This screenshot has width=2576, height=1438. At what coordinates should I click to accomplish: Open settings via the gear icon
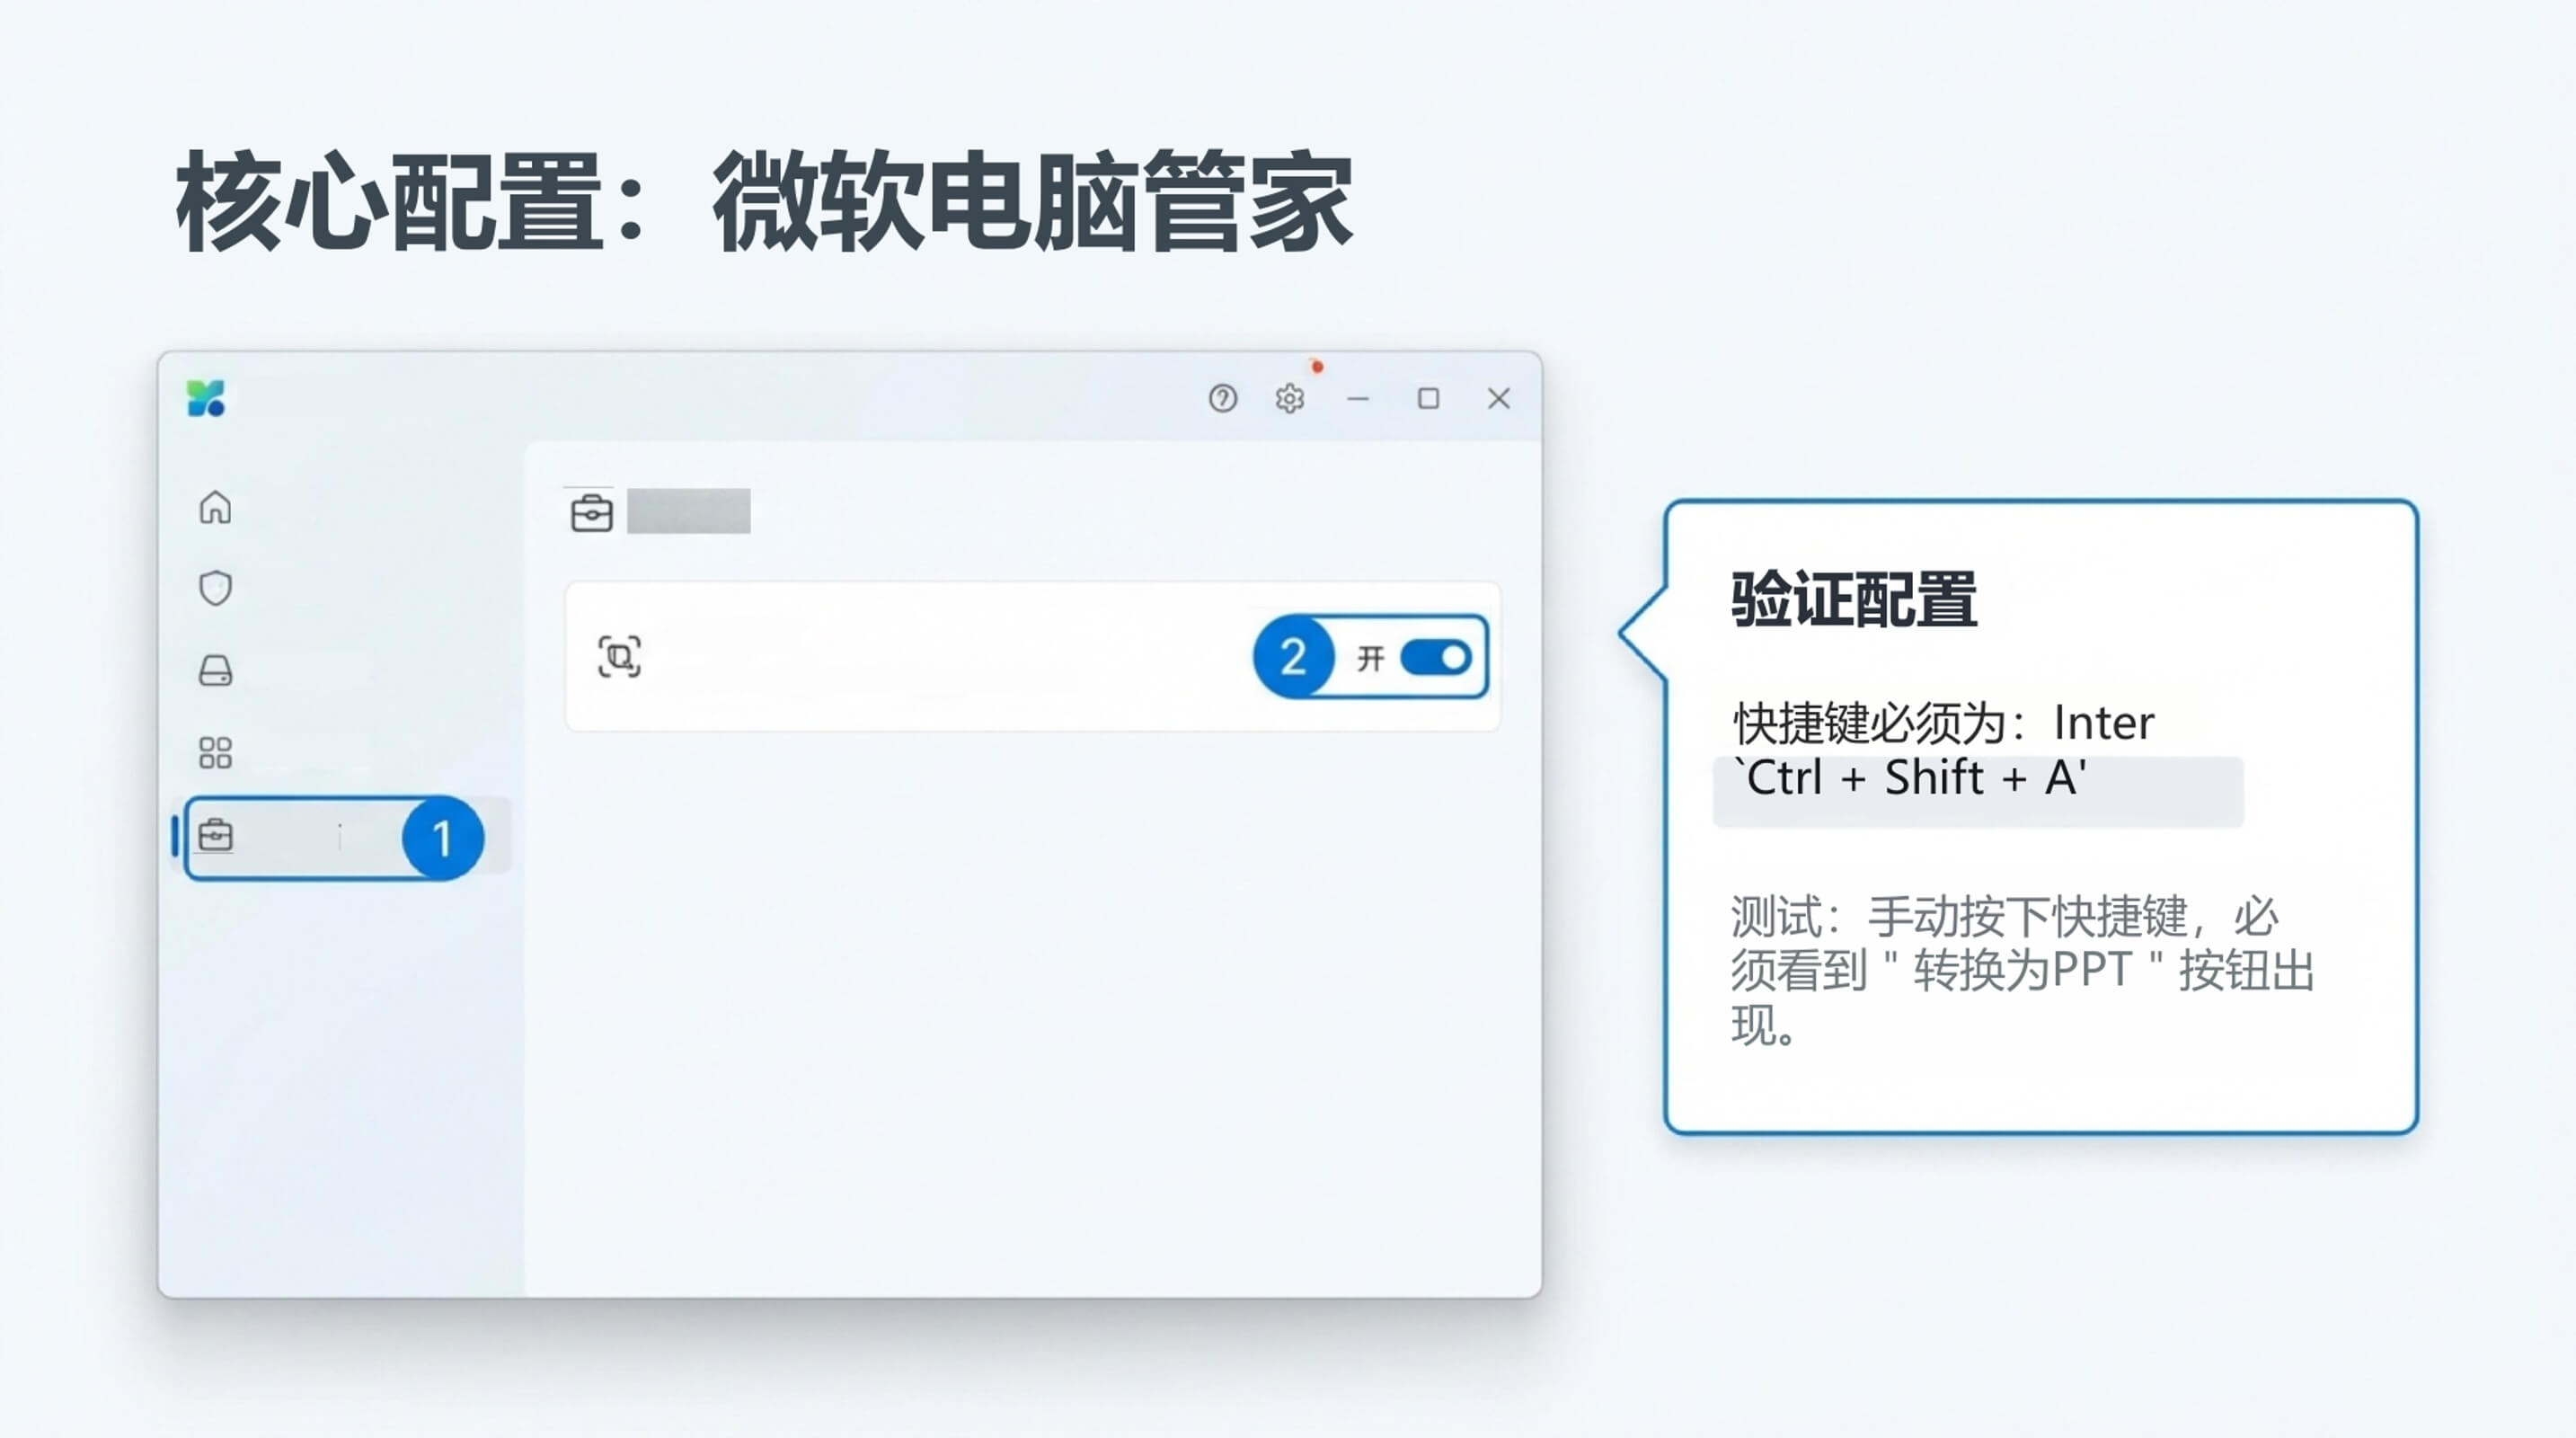1289,399
